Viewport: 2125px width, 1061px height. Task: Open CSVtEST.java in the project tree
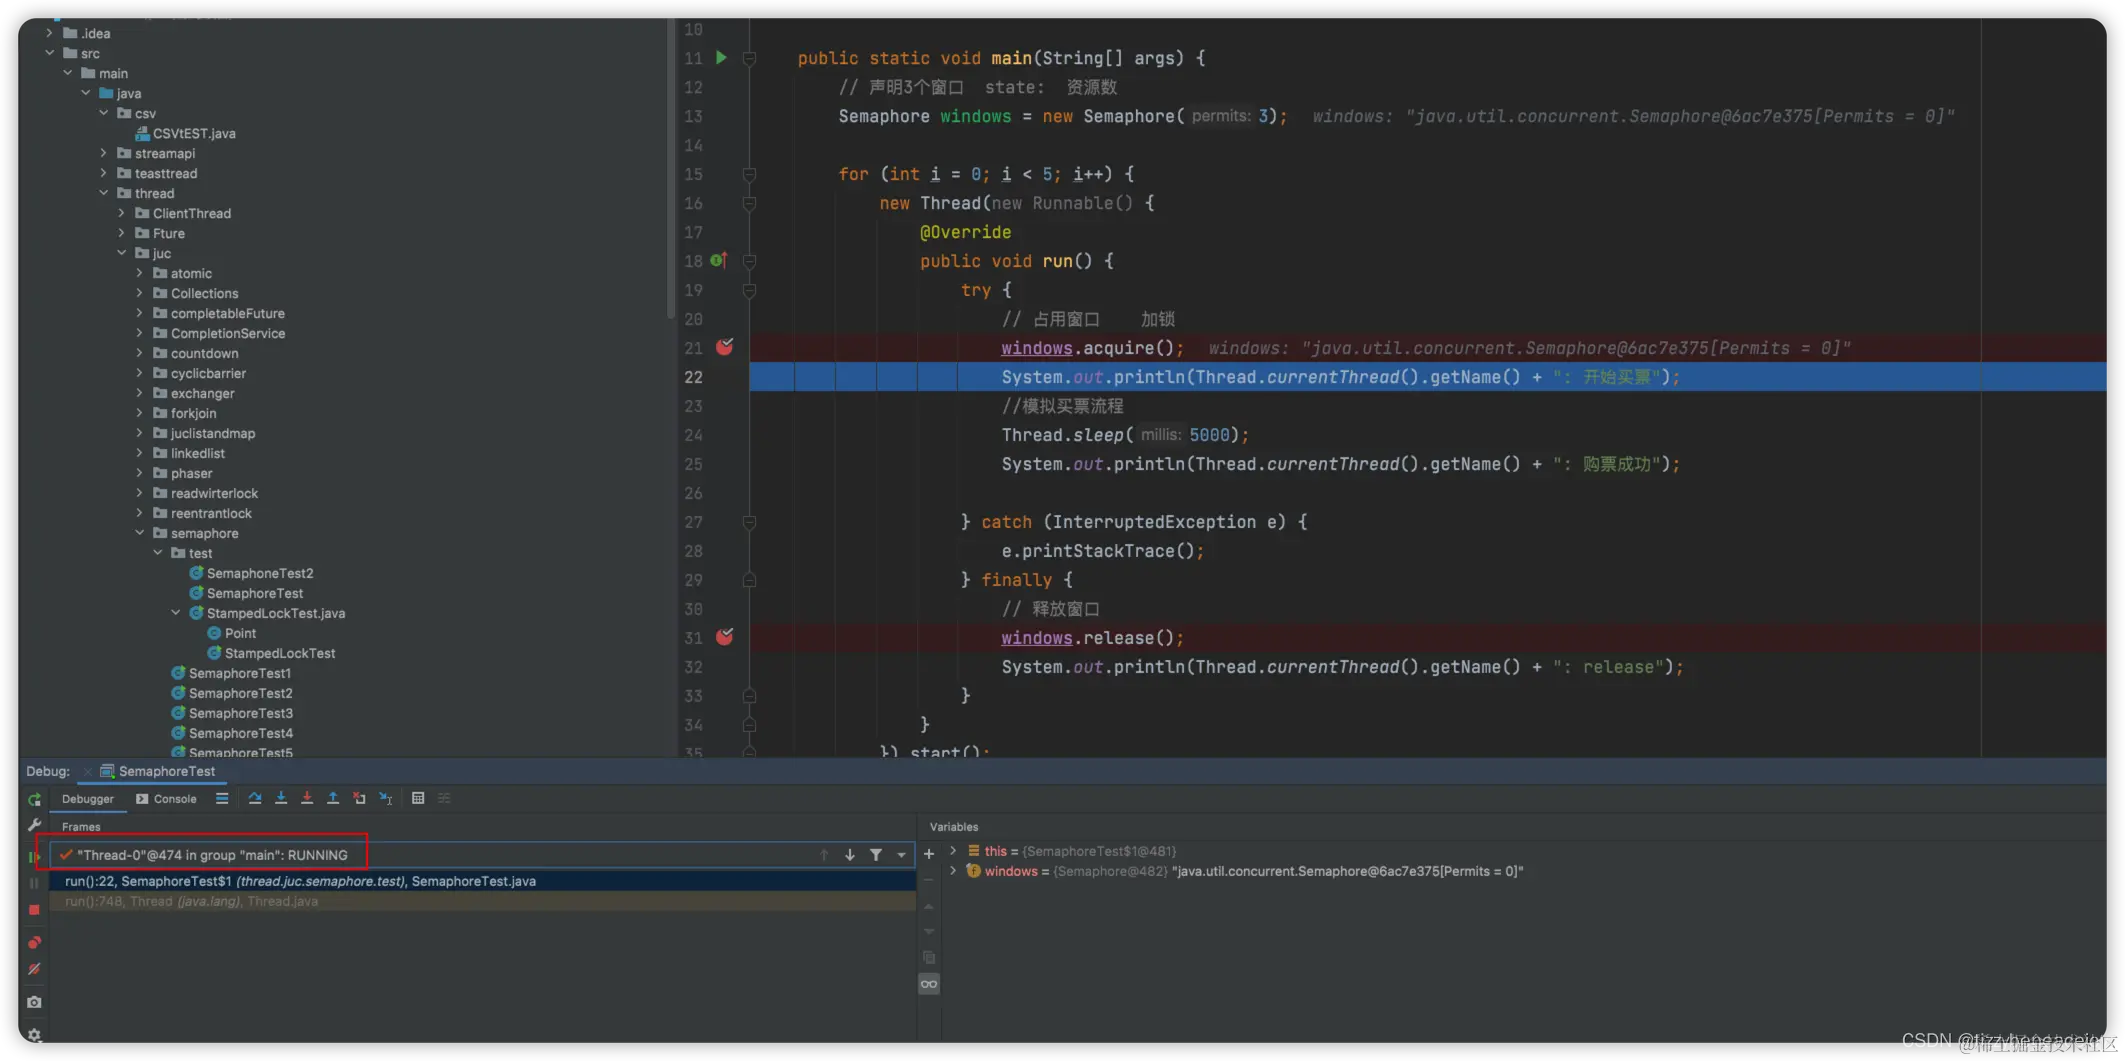[185, 133]
